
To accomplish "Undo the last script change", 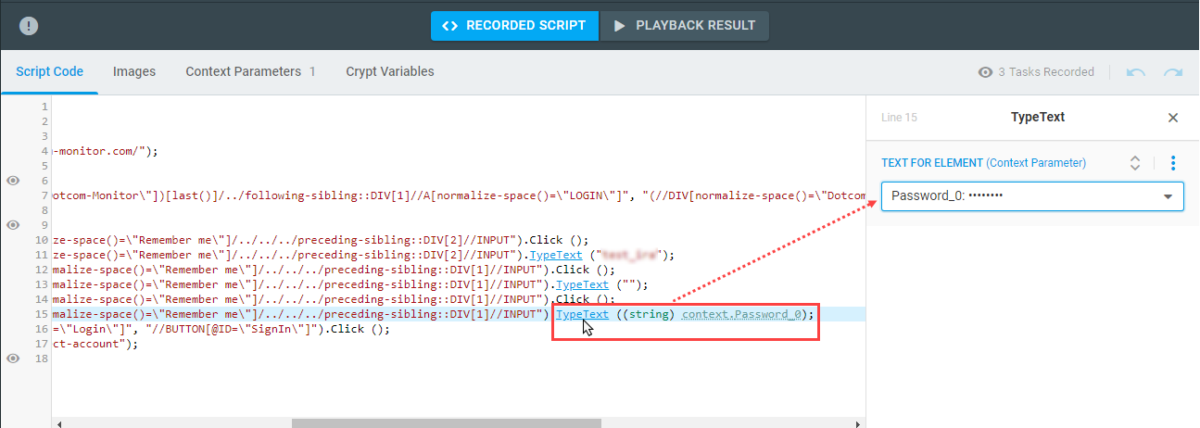I will tap(1136, 72).
